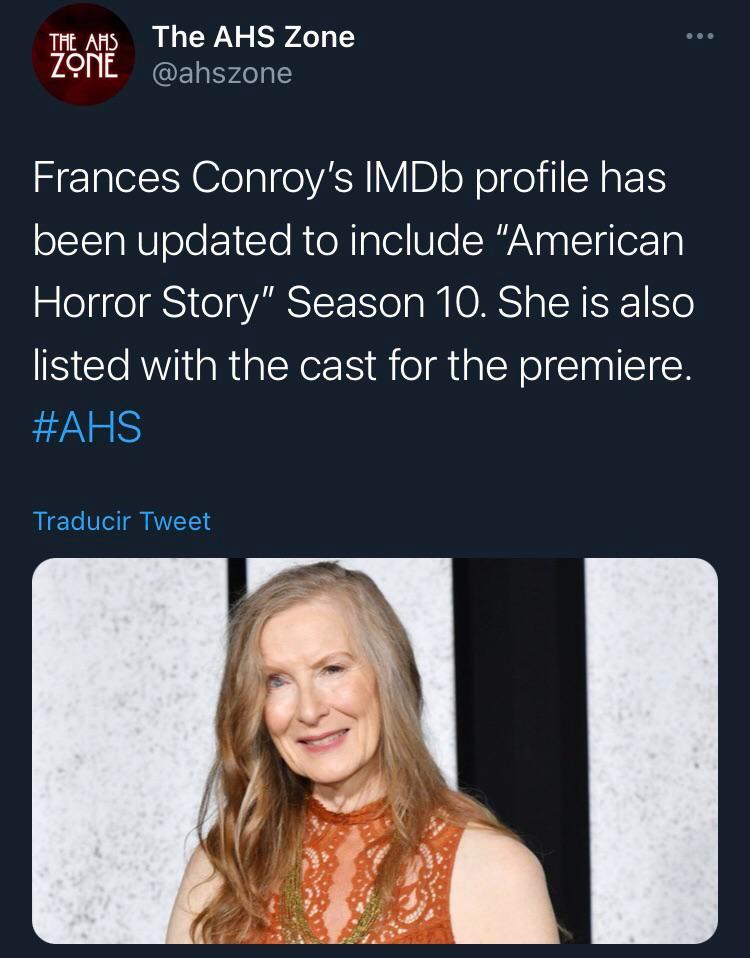
Task: Open the attached photo of the woman
Action: 375,750
